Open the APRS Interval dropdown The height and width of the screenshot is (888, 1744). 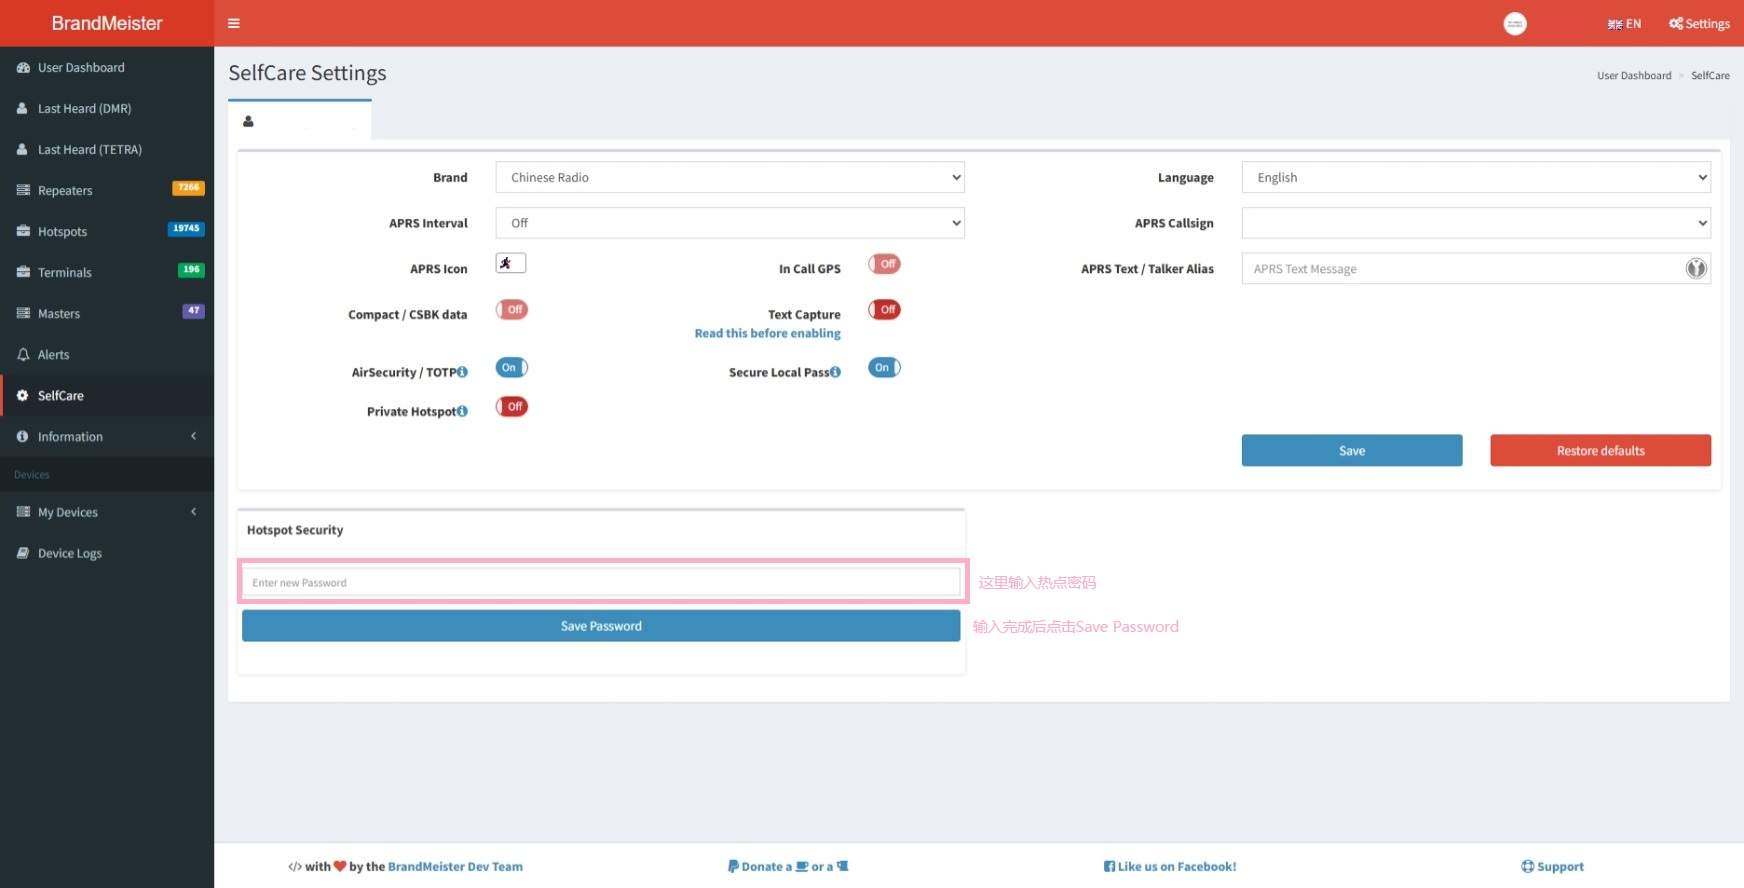tap(730, 223)
